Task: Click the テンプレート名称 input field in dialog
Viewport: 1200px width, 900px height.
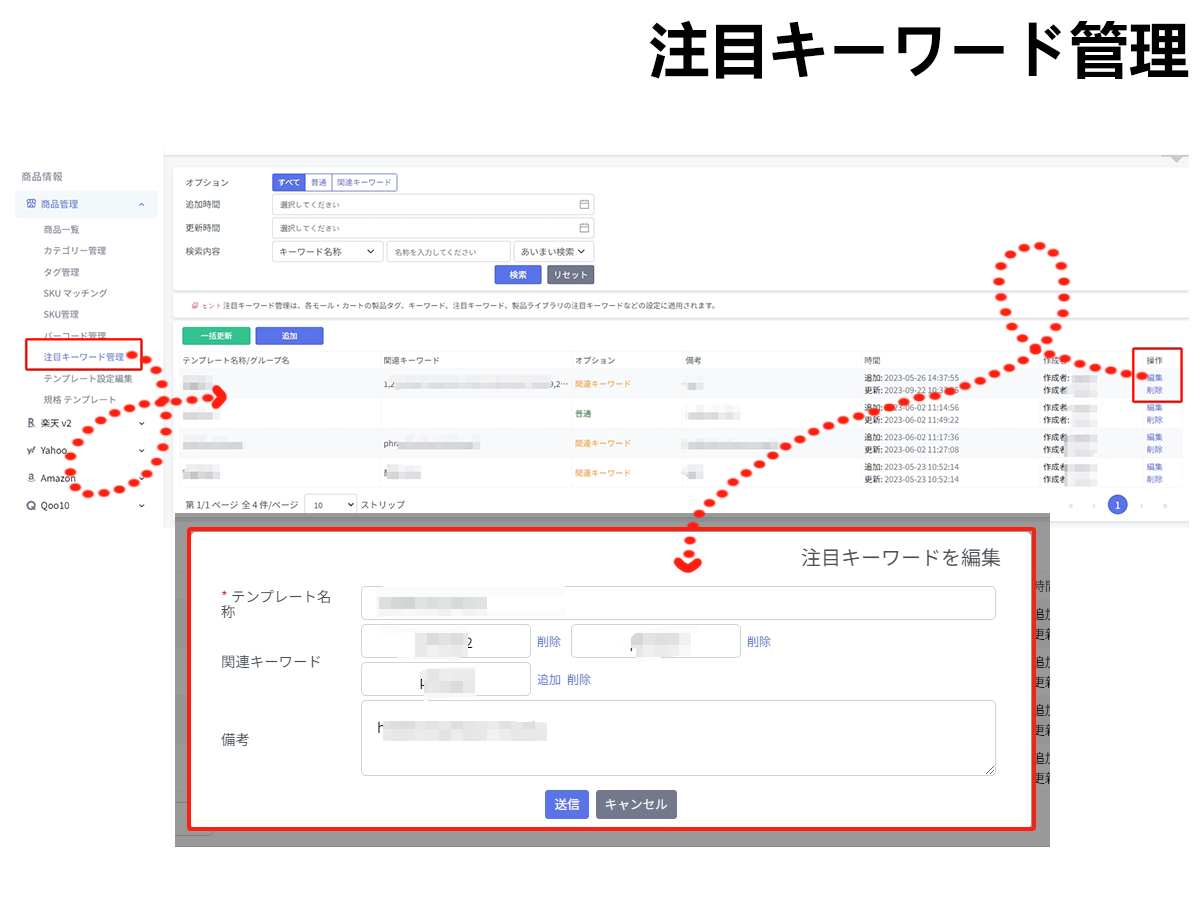Action: click(678, 603)
